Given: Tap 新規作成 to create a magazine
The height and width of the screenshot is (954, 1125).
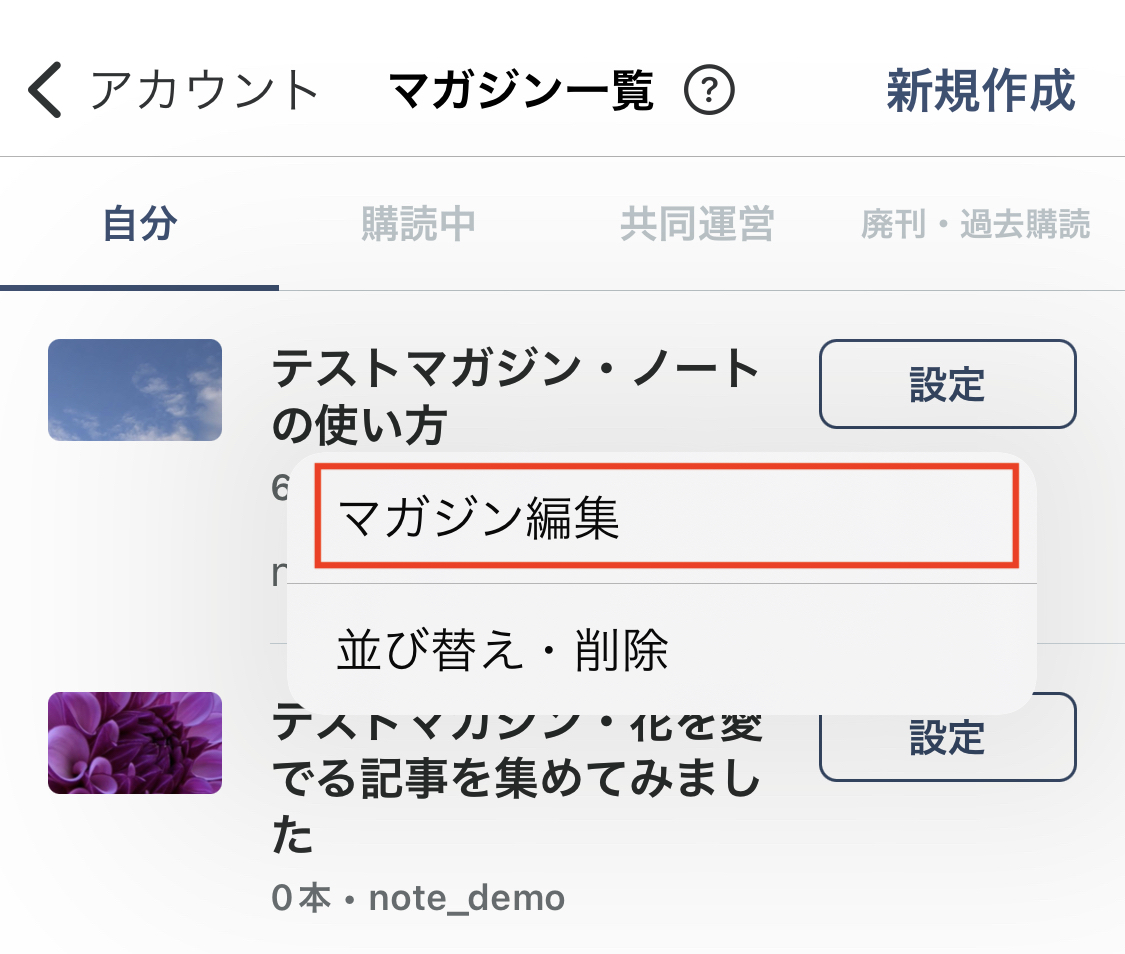Looking at the screenshot, I should click(981, 90).
